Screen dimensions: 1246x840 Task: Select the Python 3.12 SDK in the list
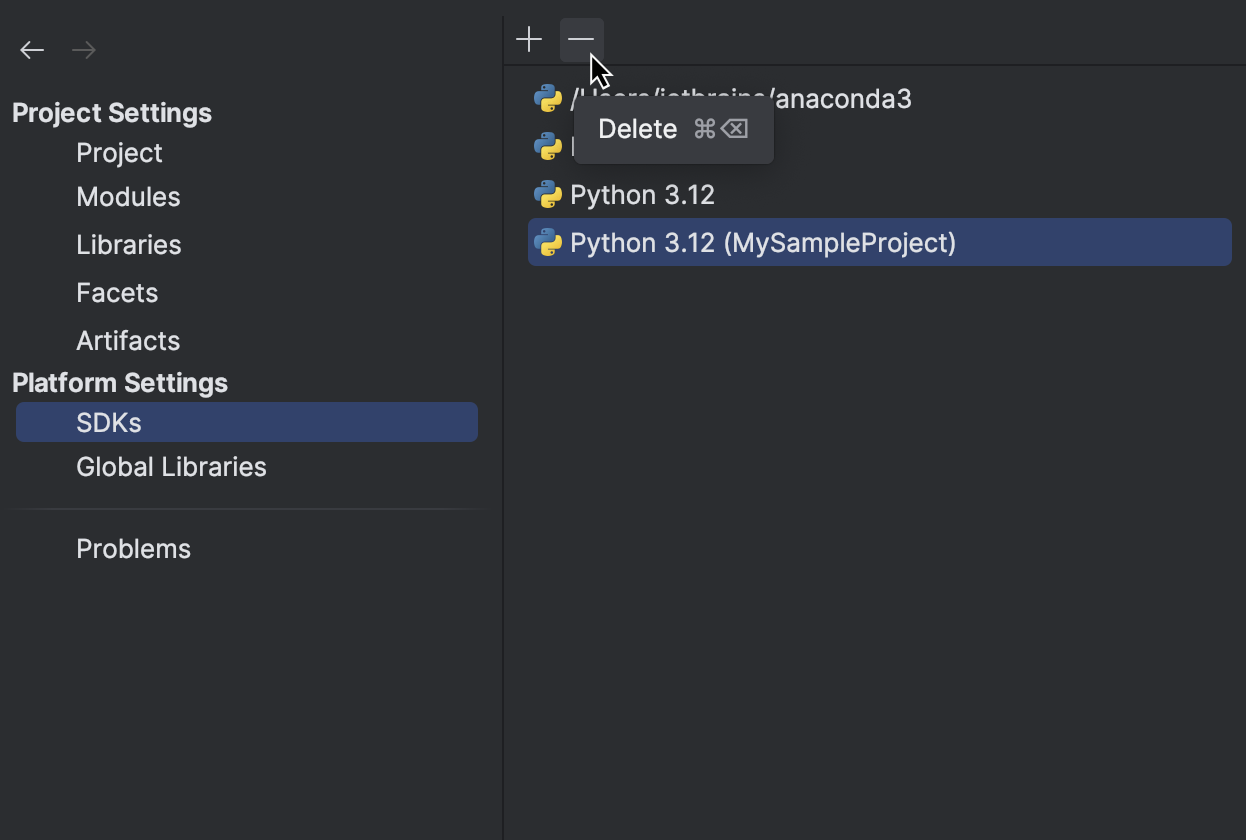coord(641,194)
